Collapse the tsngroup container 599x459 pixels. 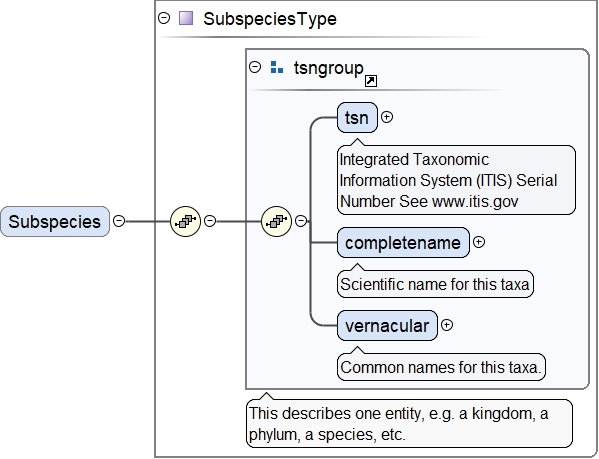pyautogui.click(x=255, y=67)
